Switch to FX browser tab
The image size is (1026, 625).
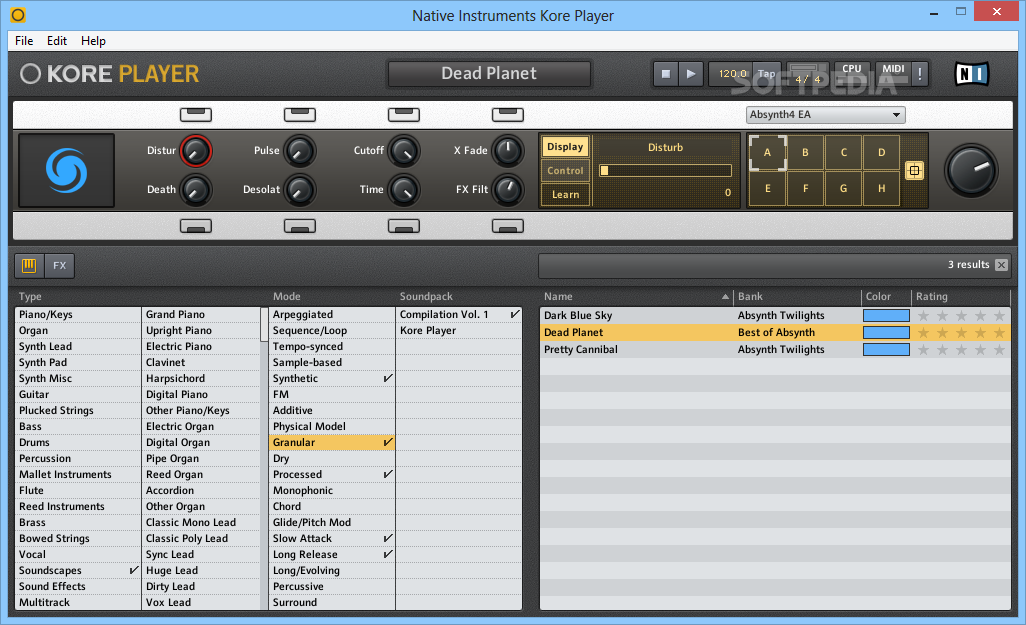[x=60, y=265]
